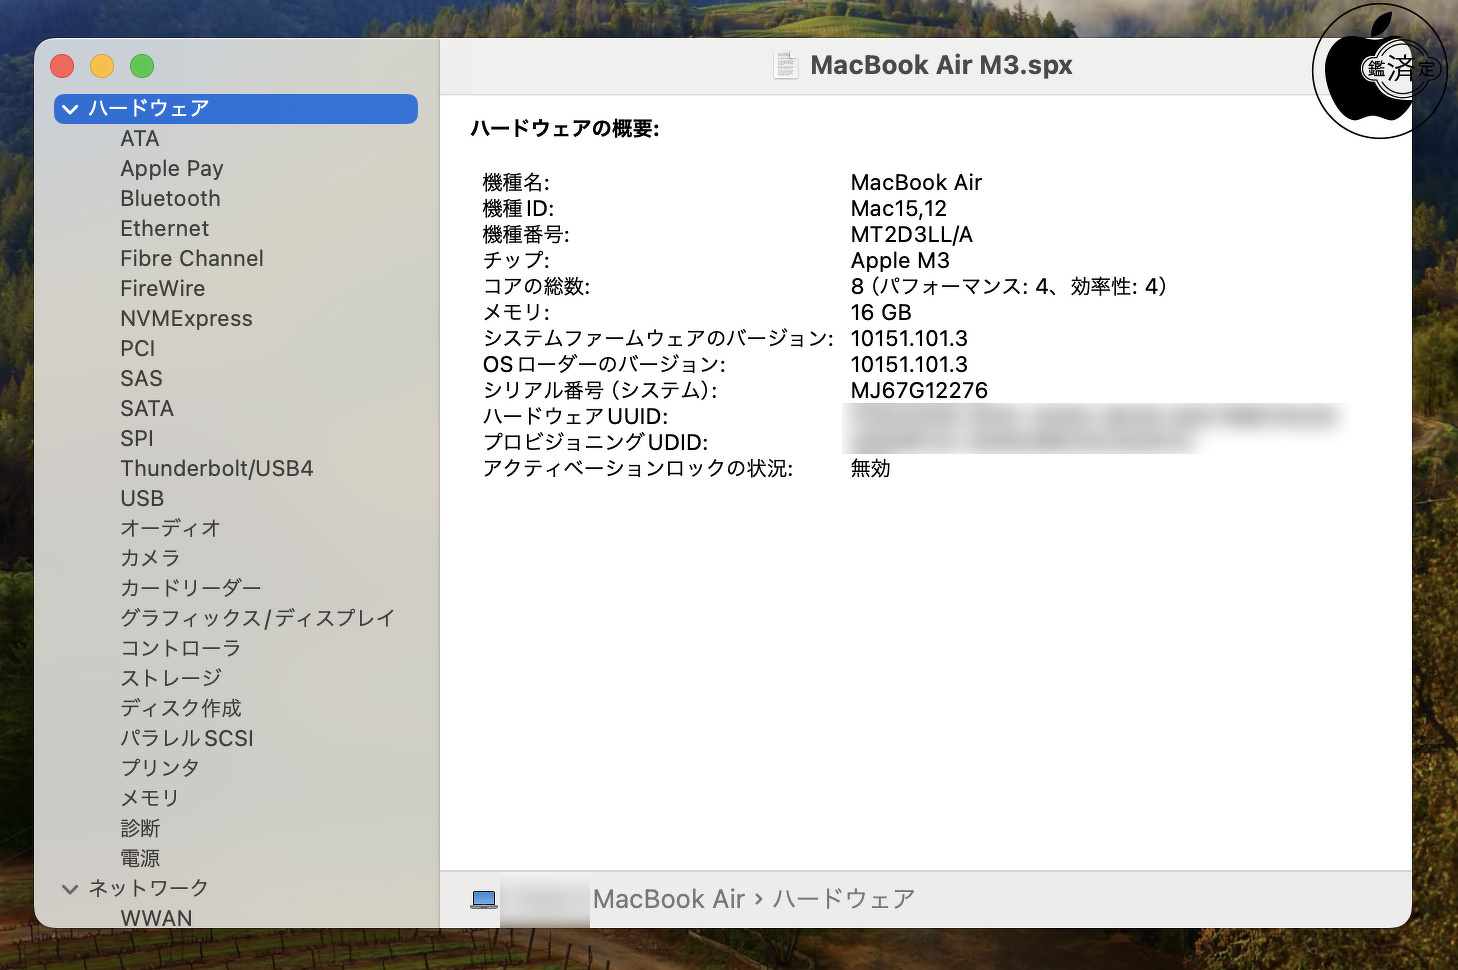Select FireWire in the sidebar
Image resolution: width=1458 pixels, height=970 pixels.
(163, 289)
